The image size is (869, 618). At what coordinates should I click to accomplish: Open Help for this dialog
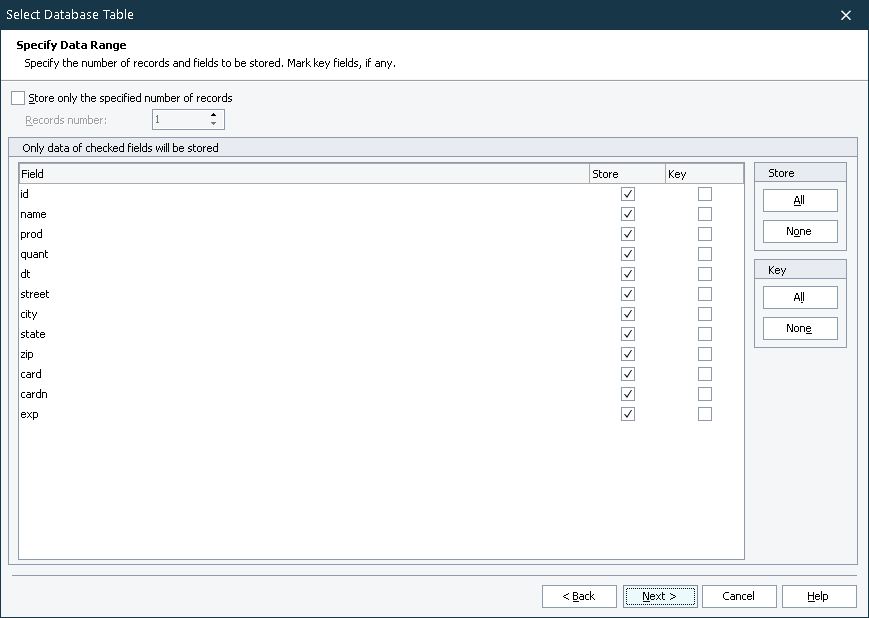point(818,596)
